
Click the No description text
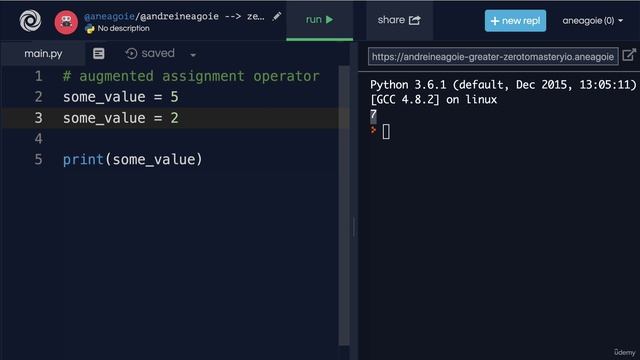[123, 29]
